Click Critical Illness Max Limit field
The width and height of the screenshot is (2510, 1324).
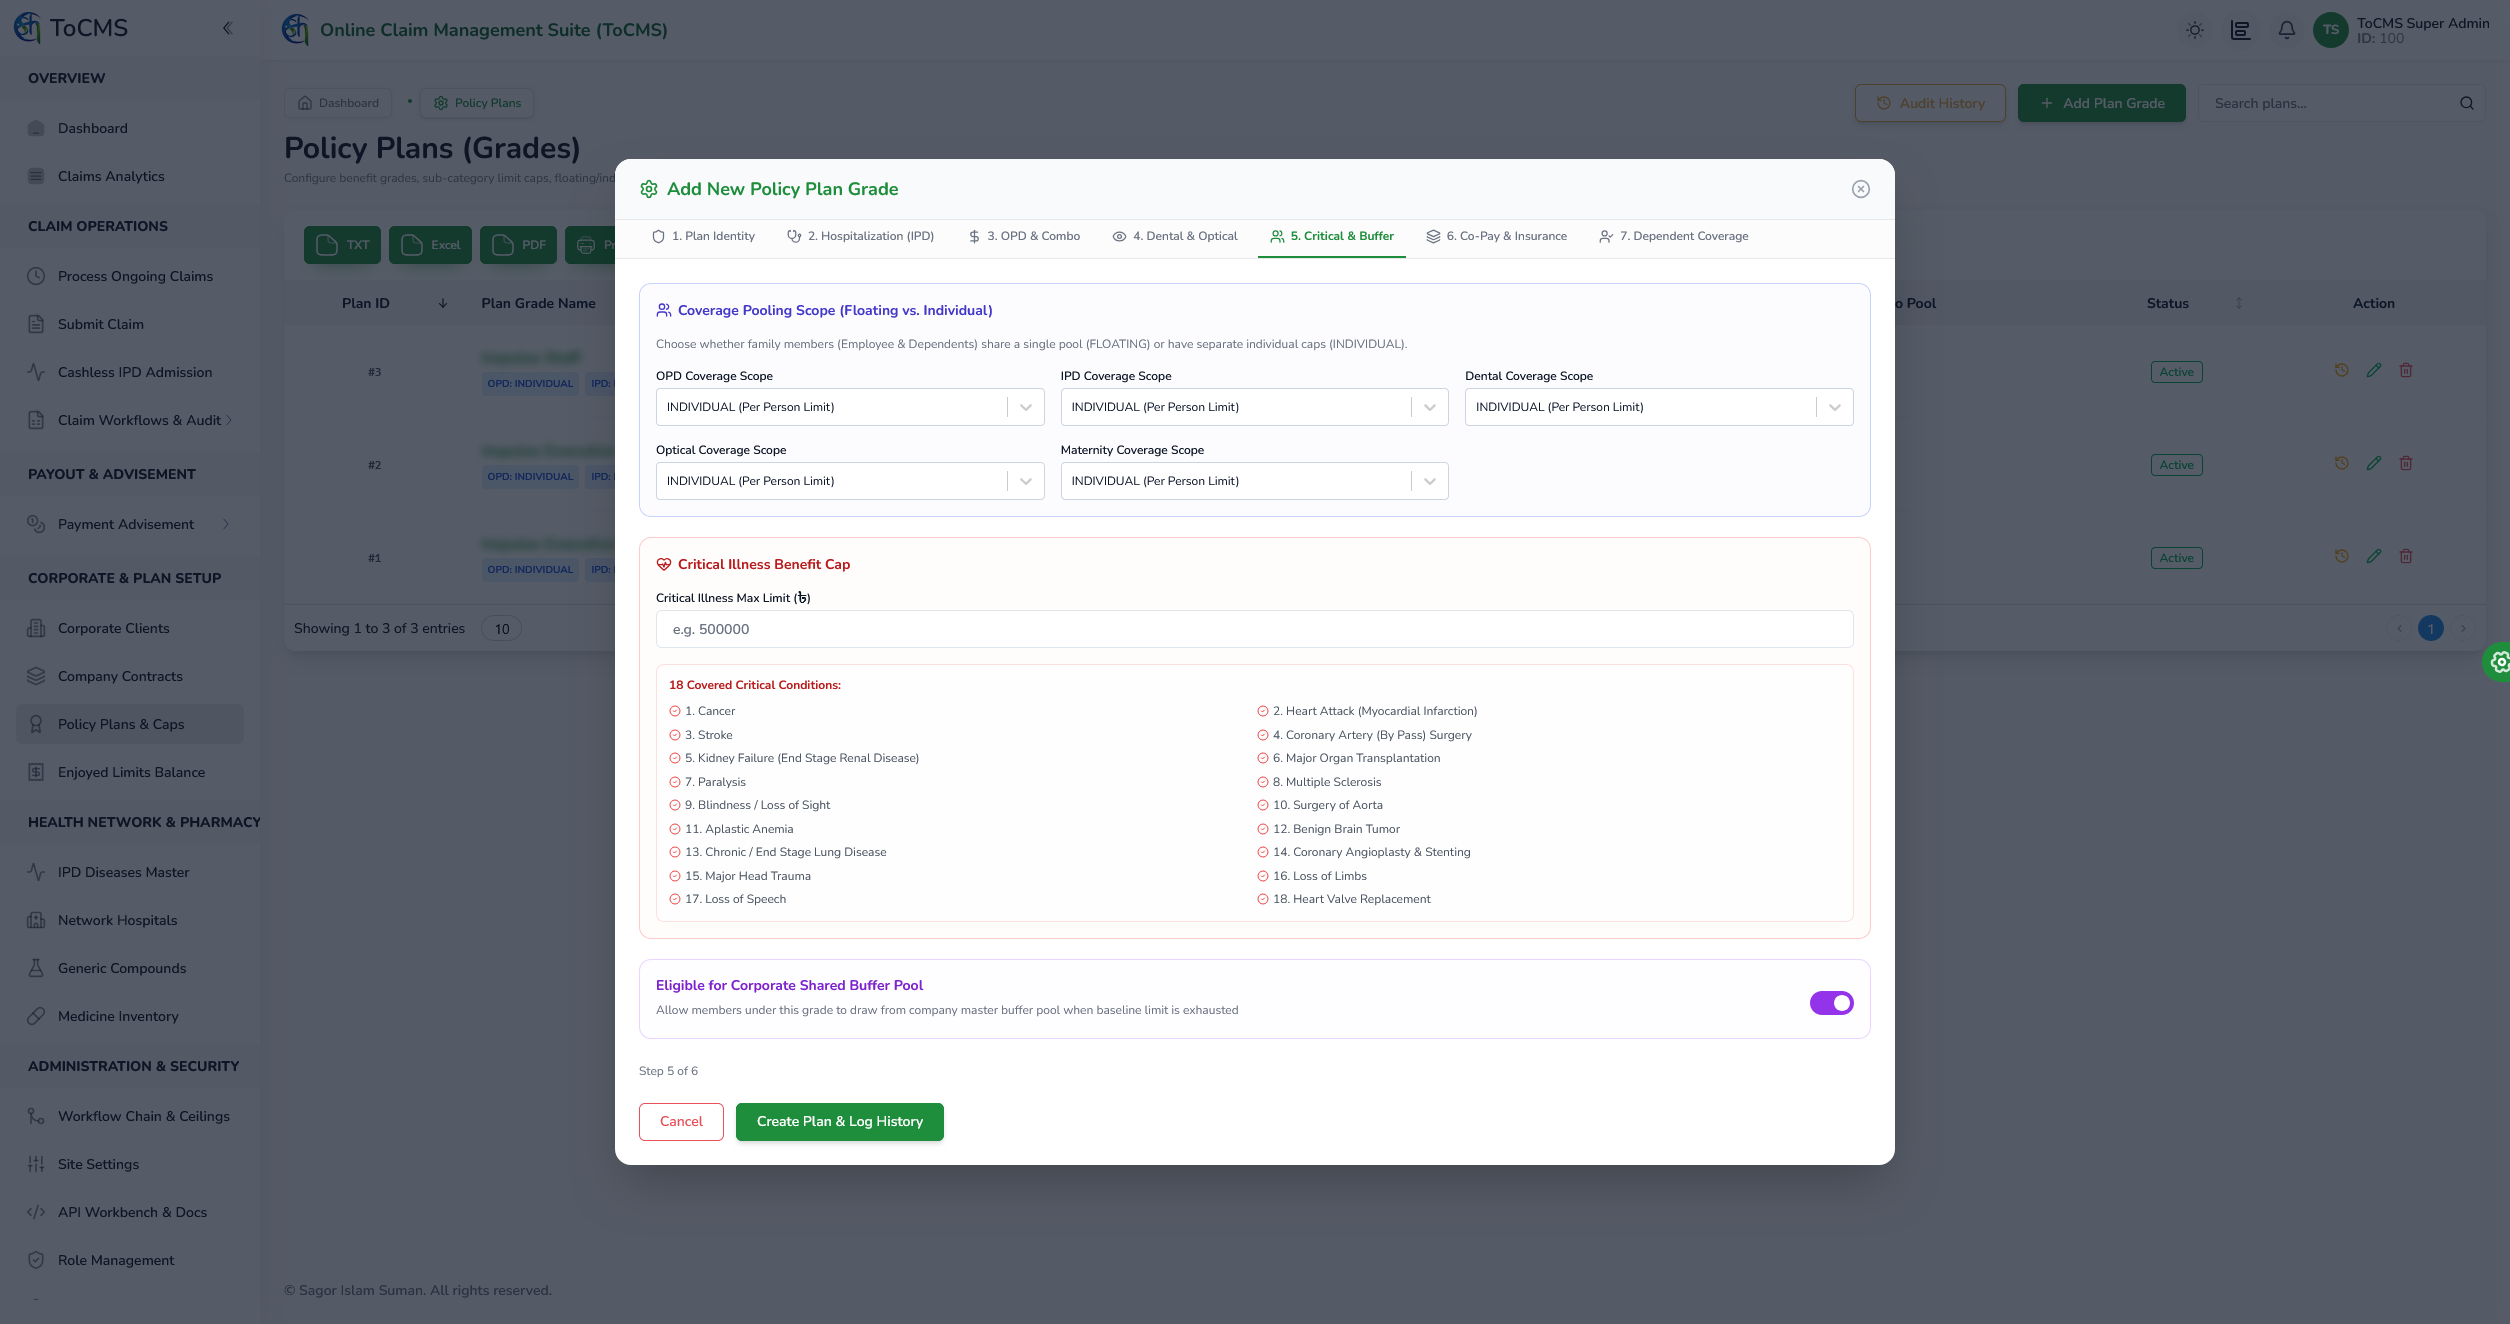coord(1254,629)
